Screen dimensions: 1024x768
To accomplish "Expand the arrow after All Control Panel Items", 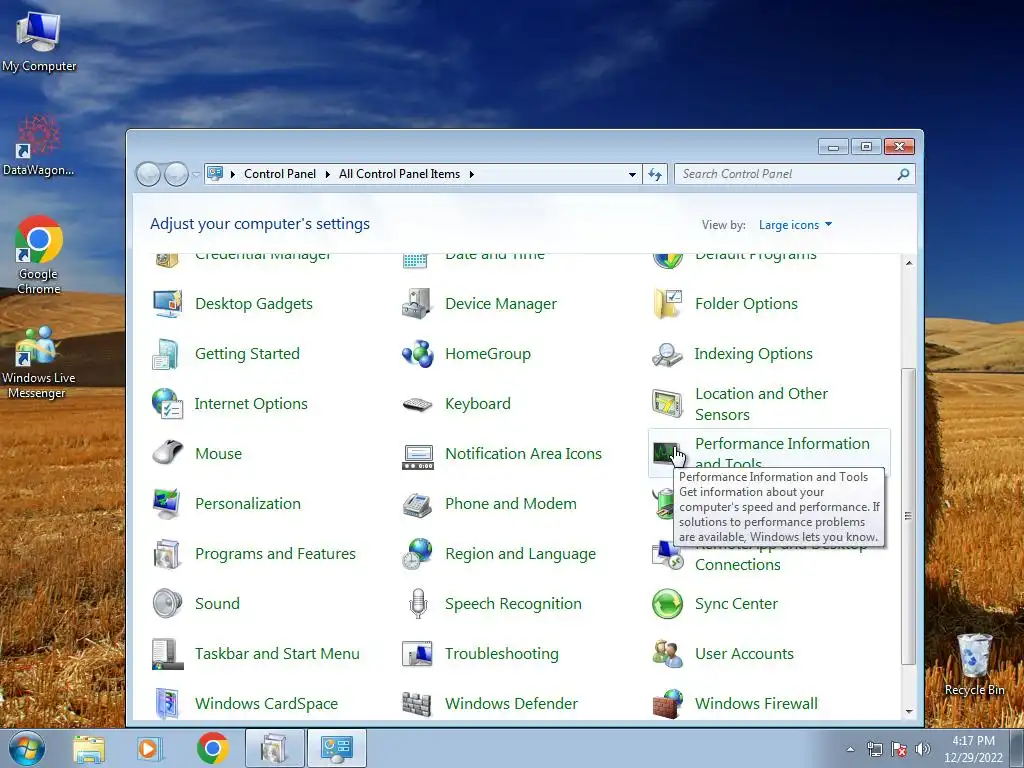I will pyautogui.click(x=472, y=174).
